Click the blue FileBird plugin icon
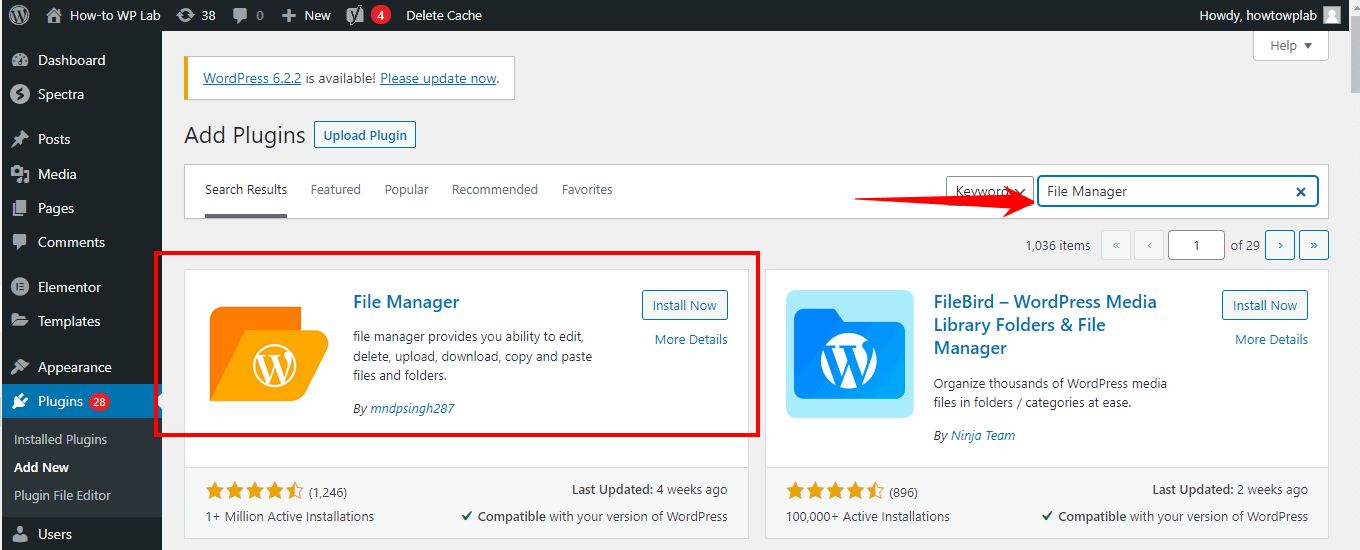This screenshot has height=550, width=1360. (x=849, y=354)
